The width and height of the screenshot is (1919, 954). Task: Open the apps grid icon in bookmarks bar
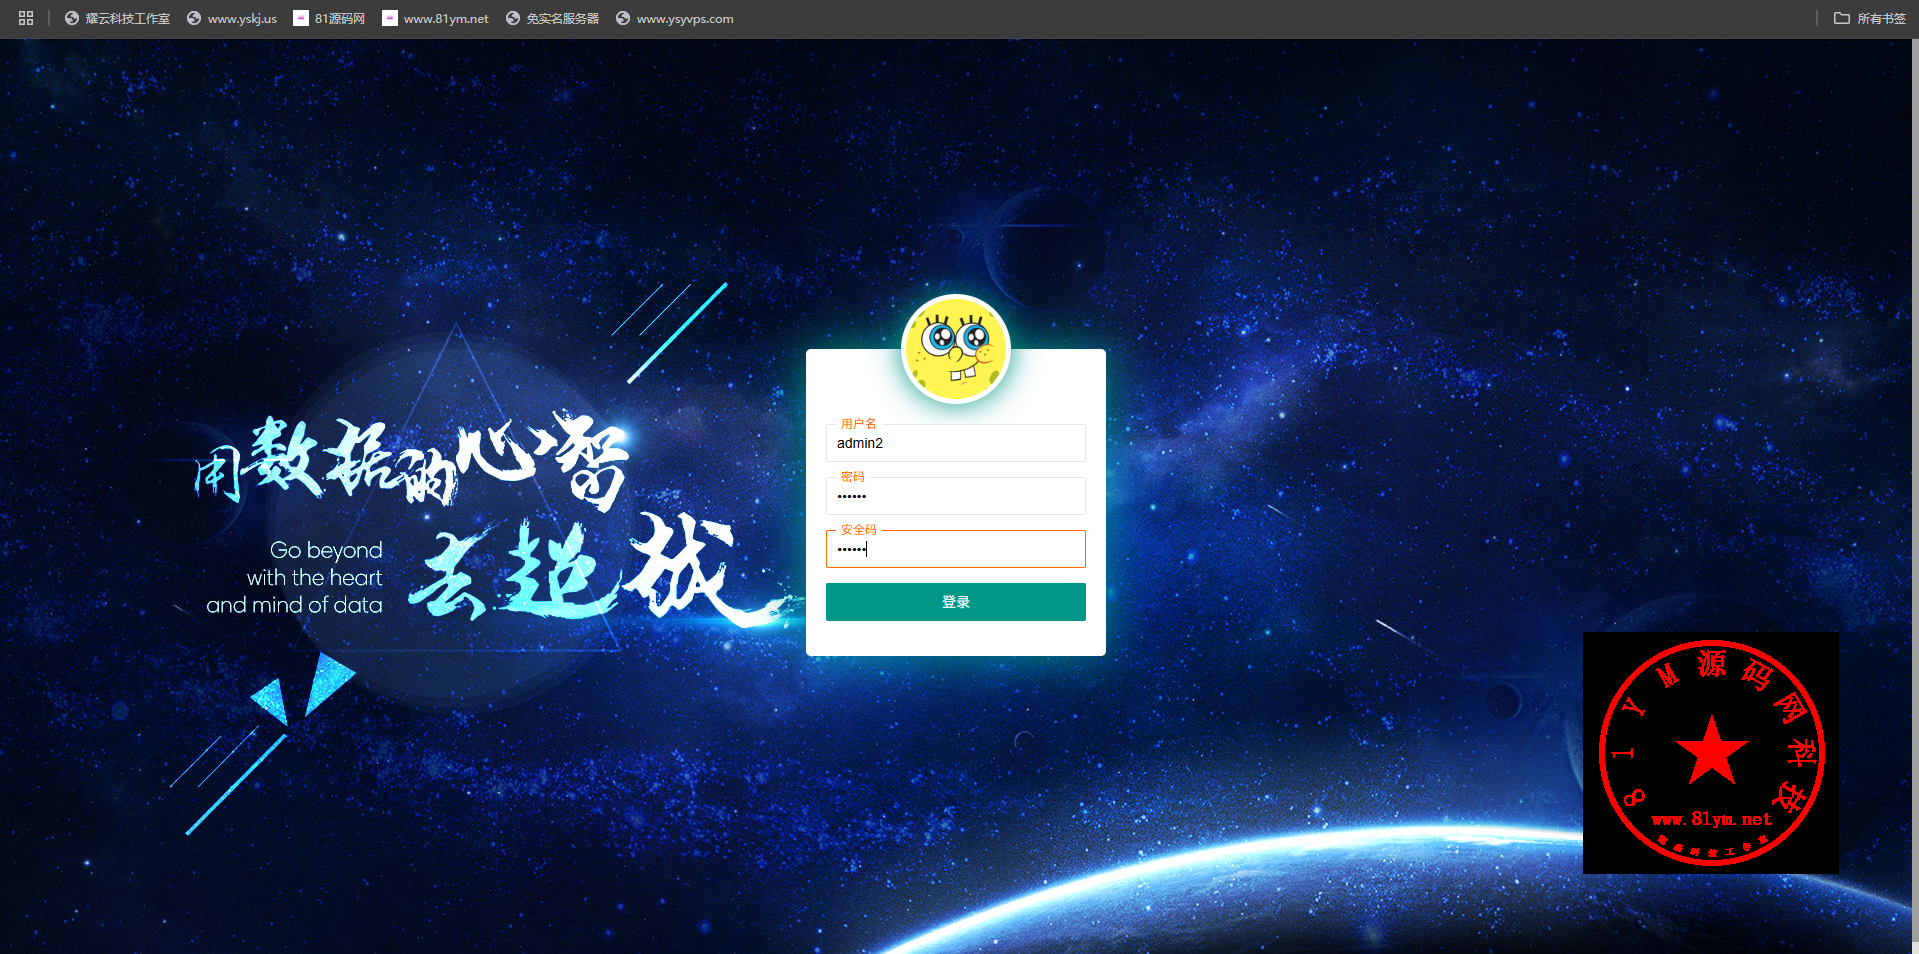(x=26, y=18)
